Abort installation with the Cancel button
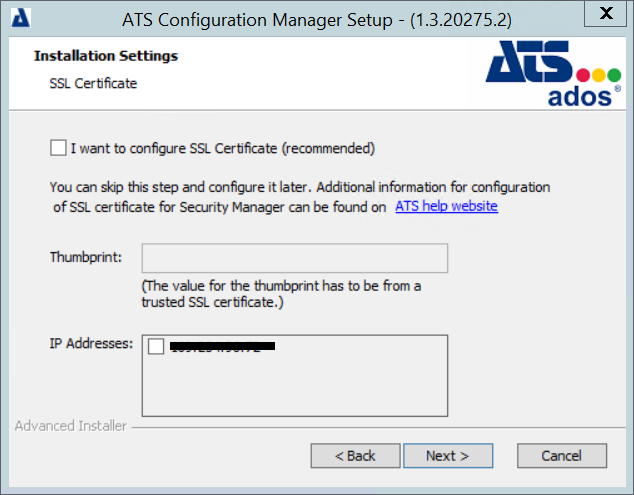Viewport: 634px width, 495px height. [561, 456]
